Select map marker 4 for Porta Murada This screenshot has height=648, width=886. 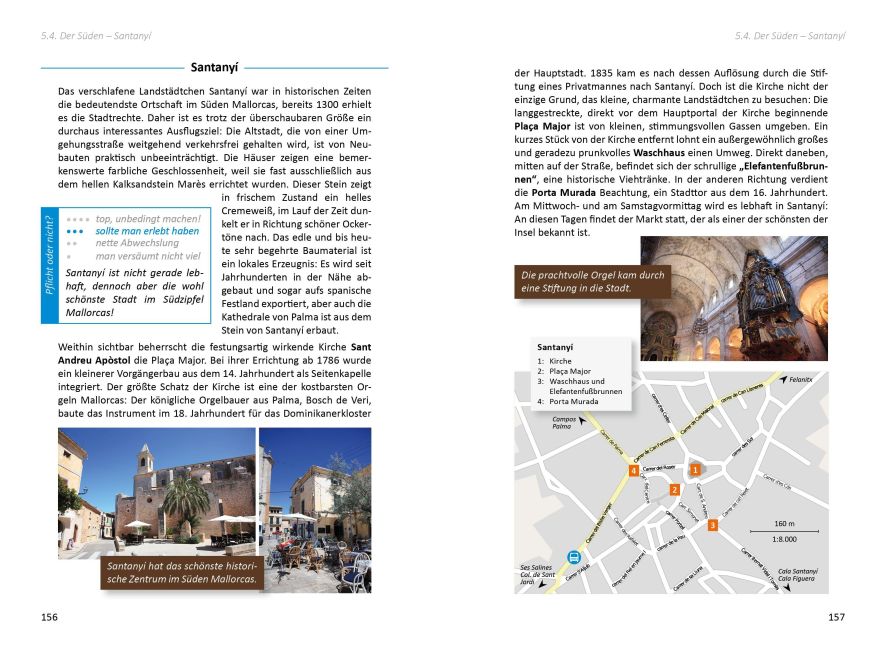(634, 470)
